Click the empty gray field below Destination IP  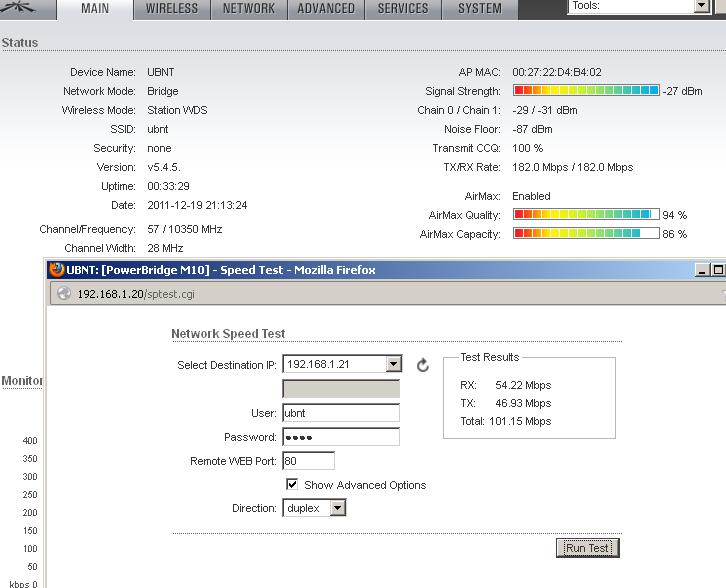341,389
